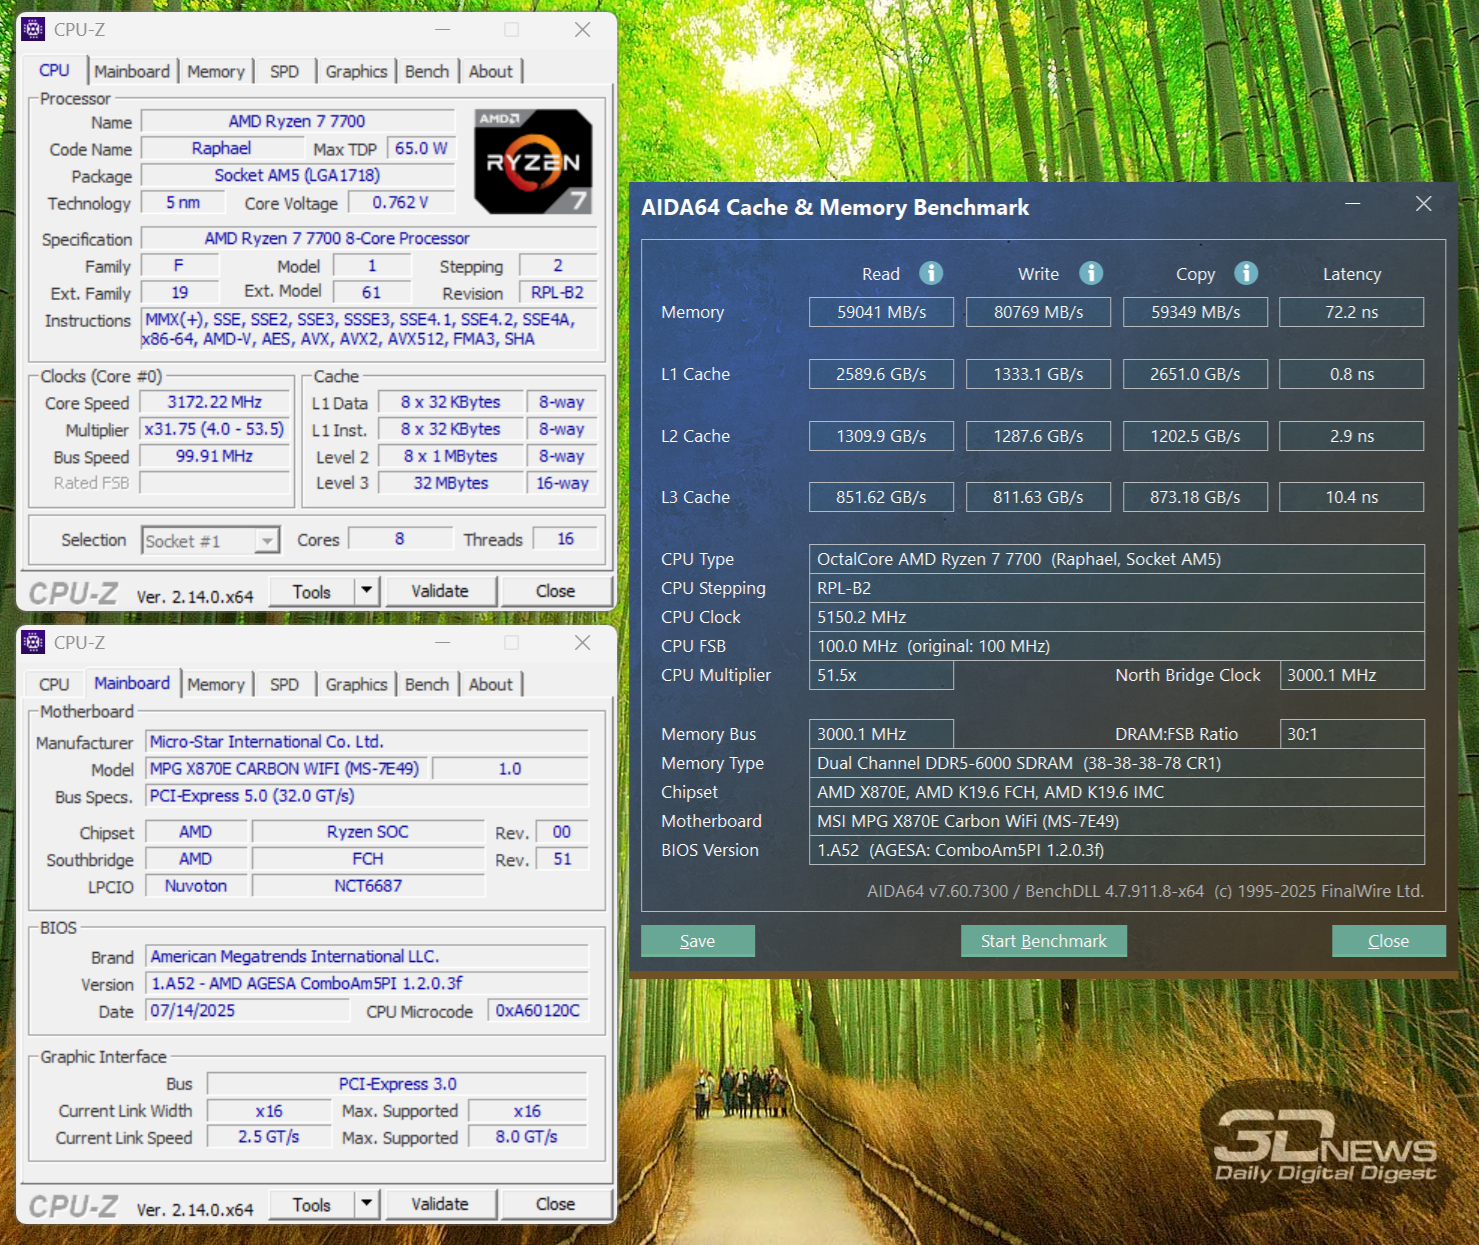Click Close button in bottom CPU-Z window
The height and width of the screenshot is (1245, 1479).
tap(555, 1204)
